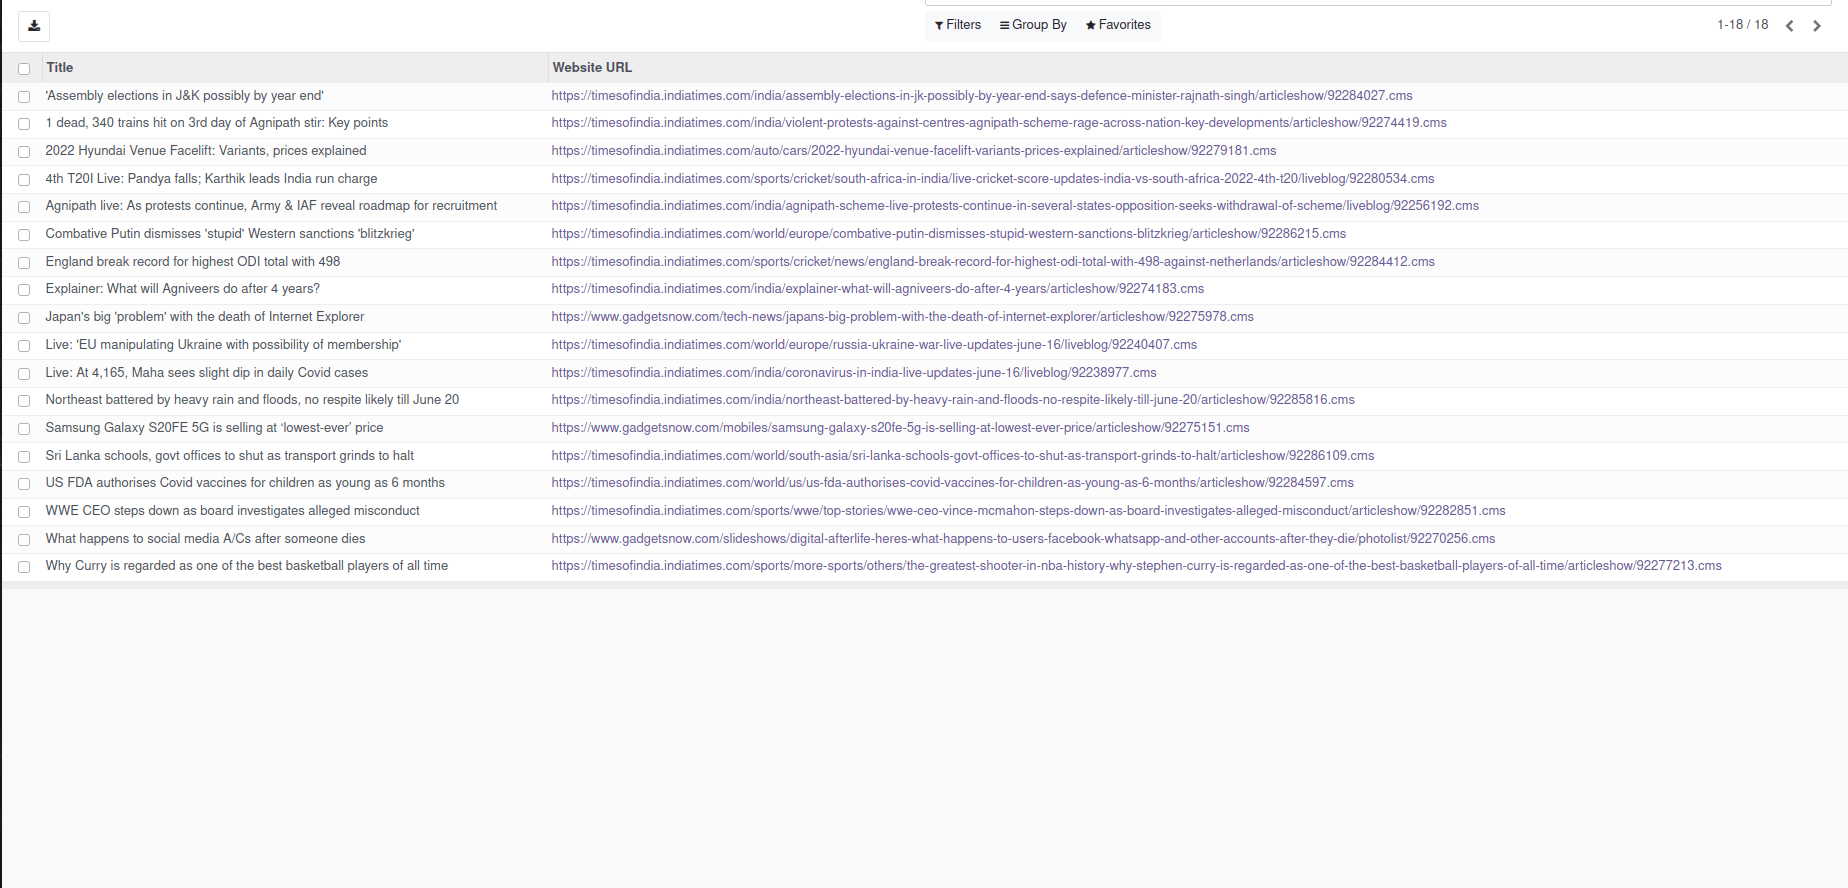Go to the previous page arrow
Screen dimensions: 1848x888
(x=1790, y=26)
